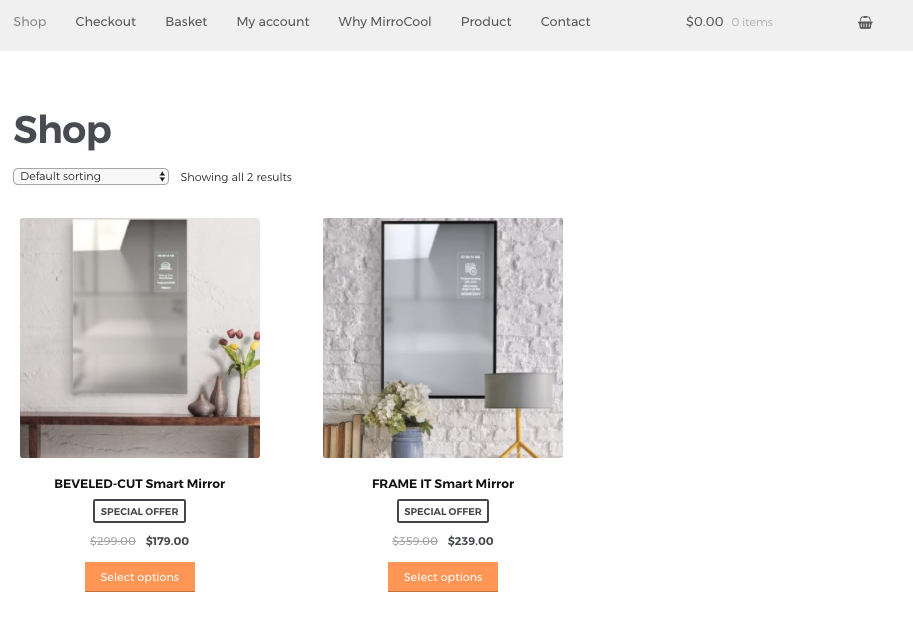Open the FRAME IT Smart Mirror title link
This screenshot has width=913, height=618.
443,483
